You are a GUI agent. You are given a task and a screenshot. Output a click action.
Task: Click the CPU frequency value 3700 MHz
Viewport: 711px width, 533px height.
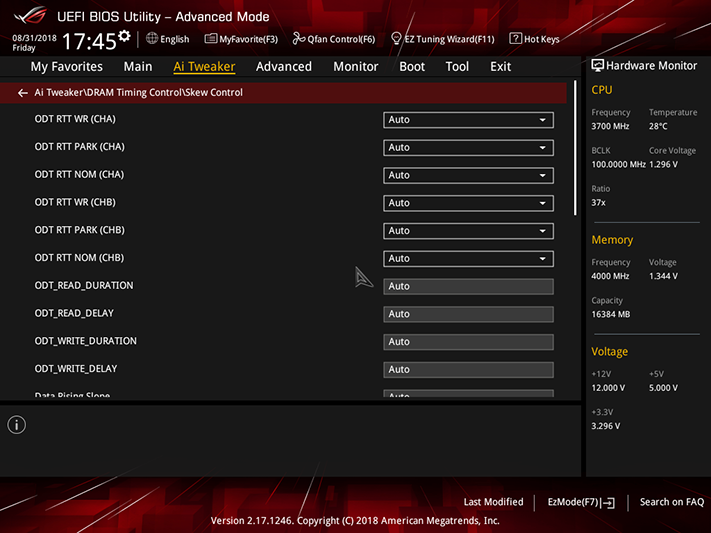(x=610, y=126)
